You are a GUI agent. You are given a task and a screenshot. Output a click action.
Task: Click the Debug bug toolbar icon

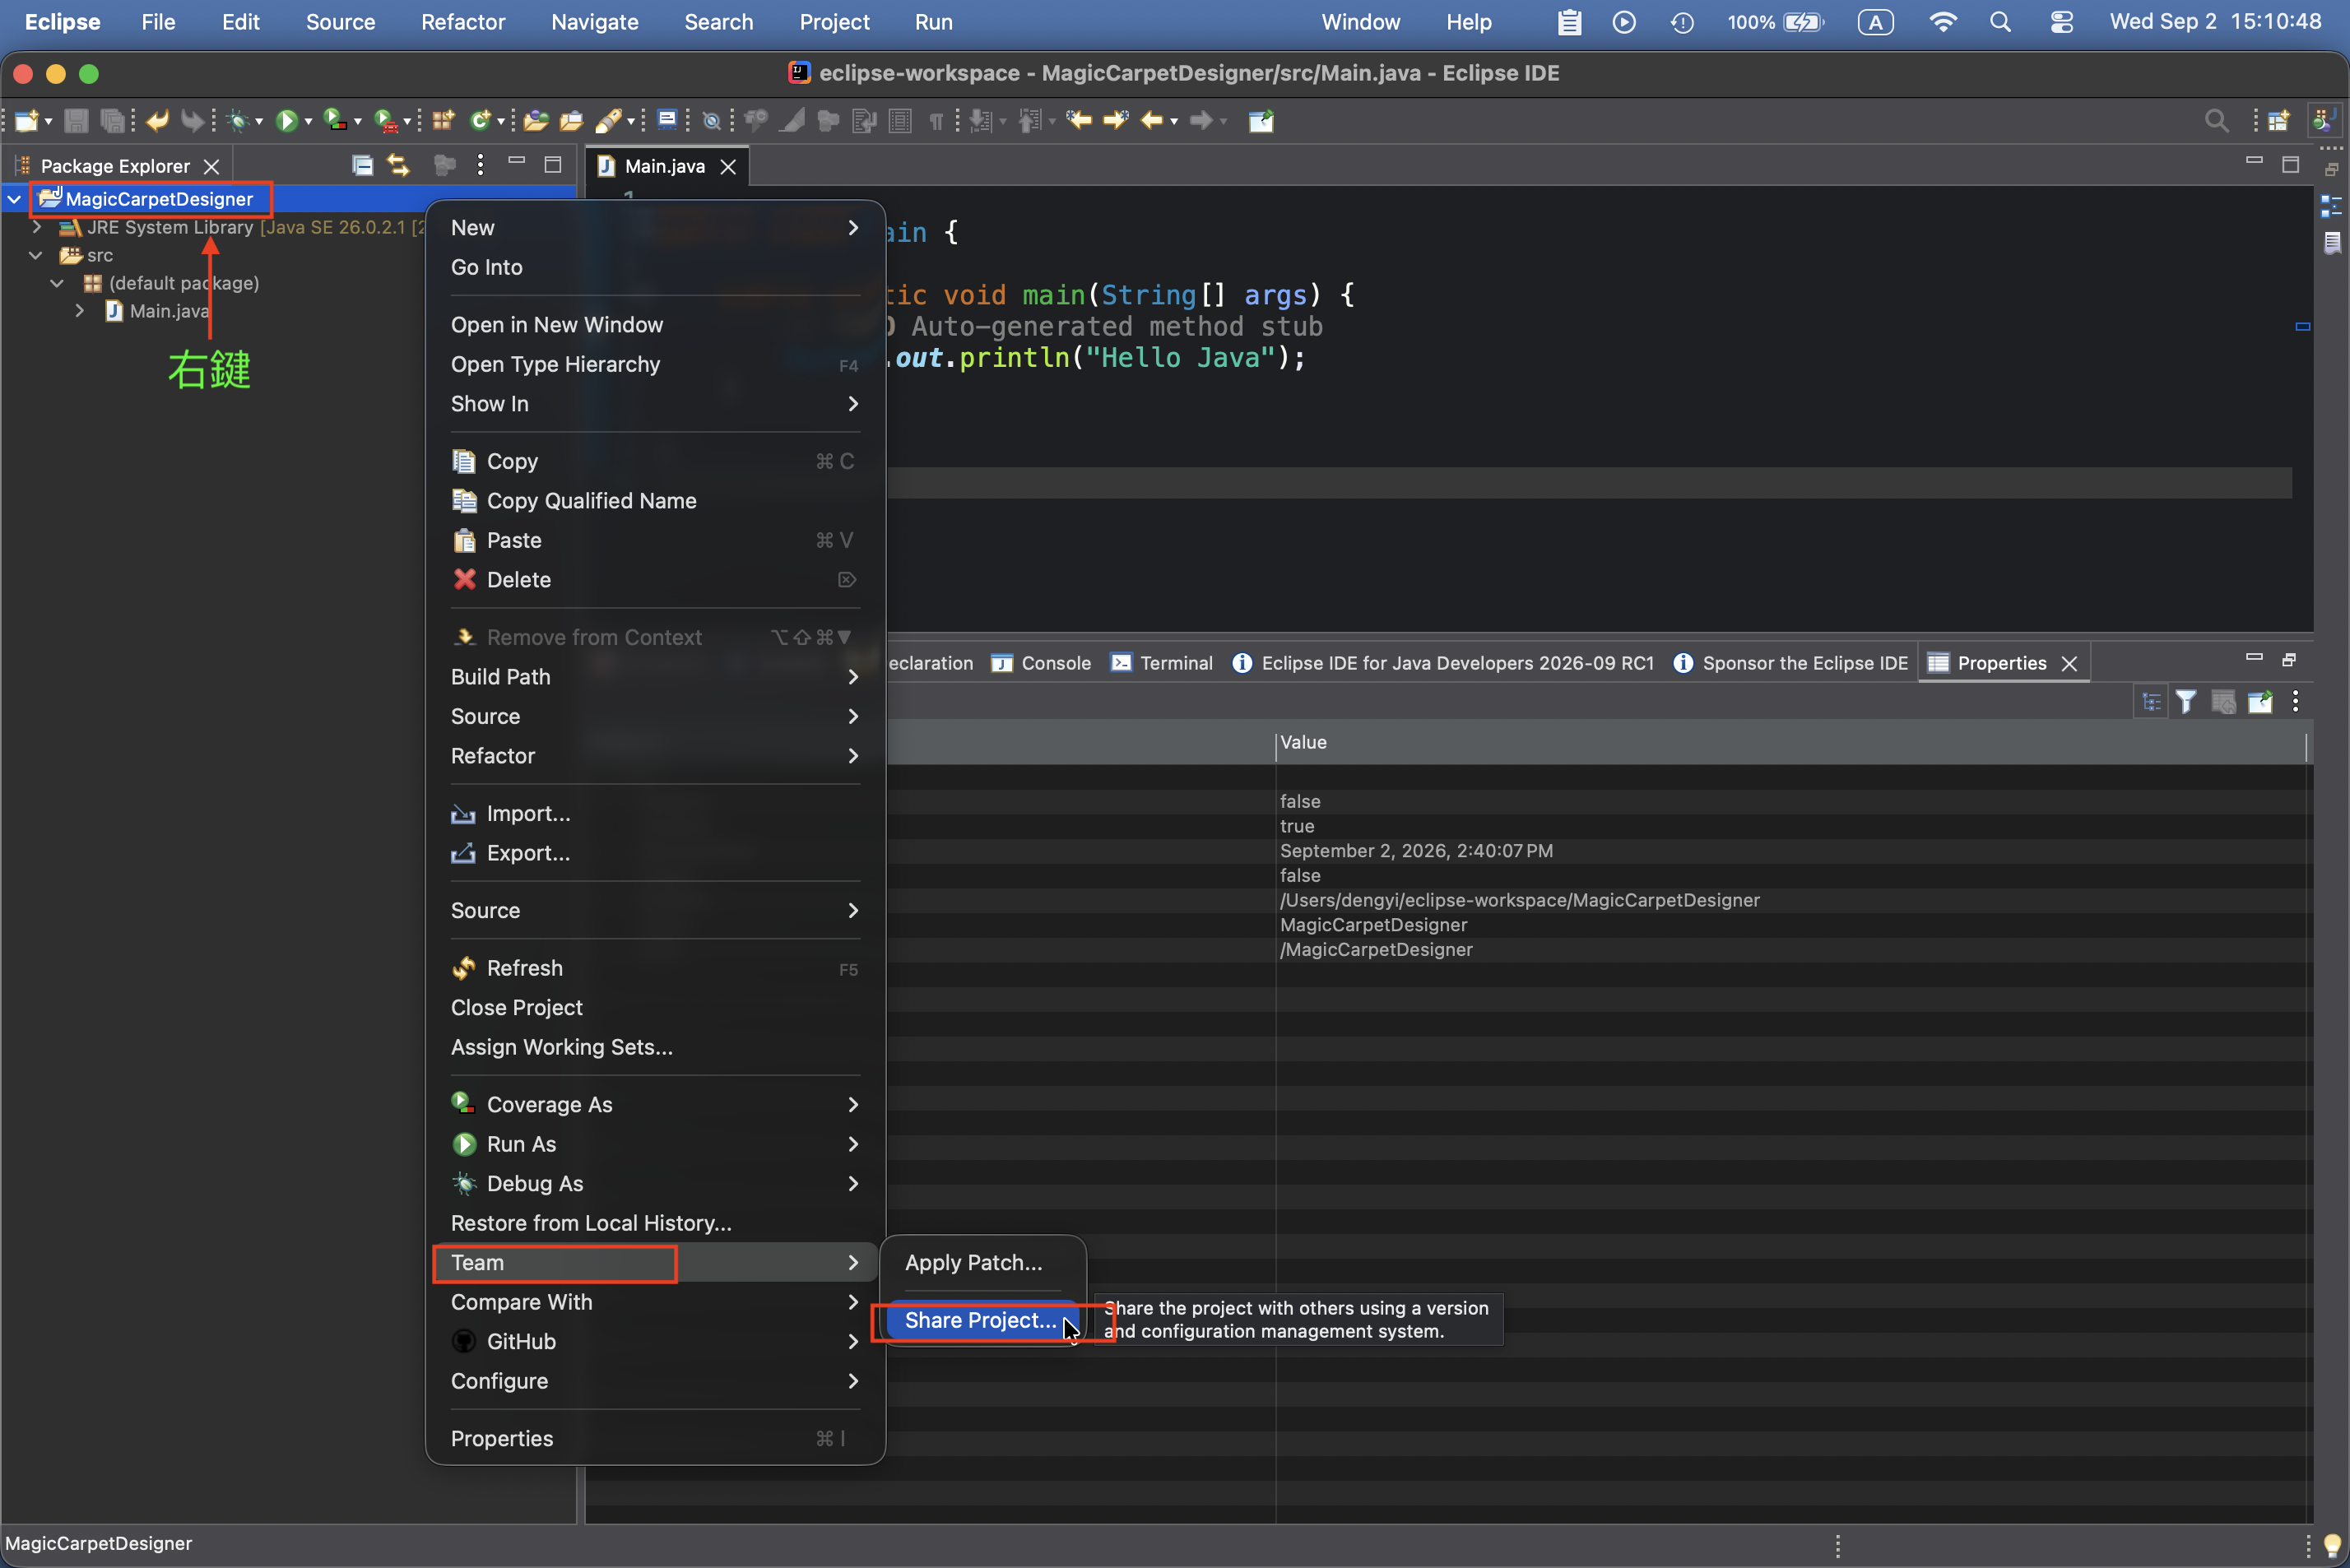pyautogui.click(x=238, y=121)
